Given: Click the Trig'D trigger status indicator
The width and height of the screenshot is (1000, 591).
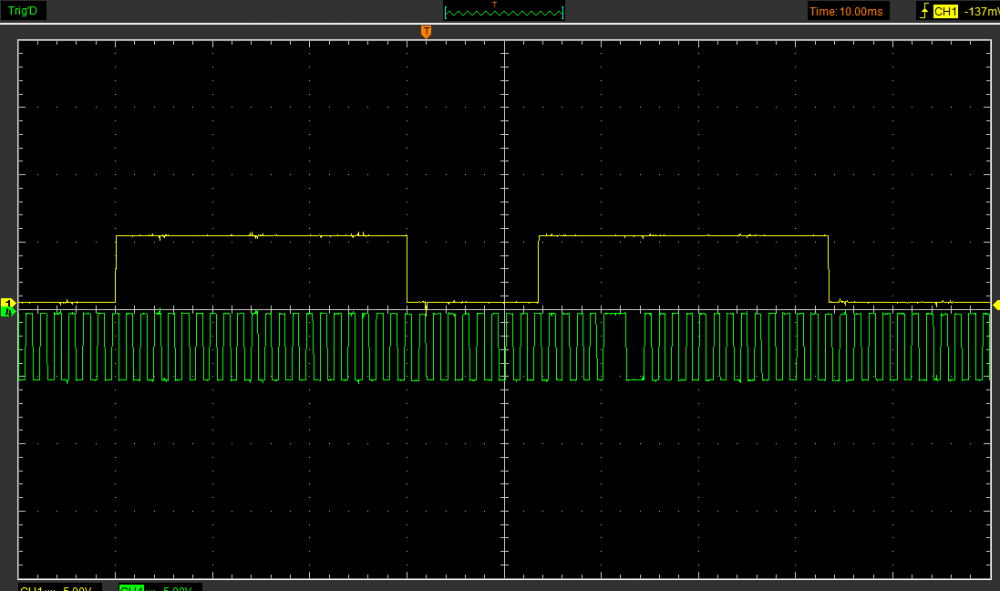Looking at the screenshot, I should [22, 11].
